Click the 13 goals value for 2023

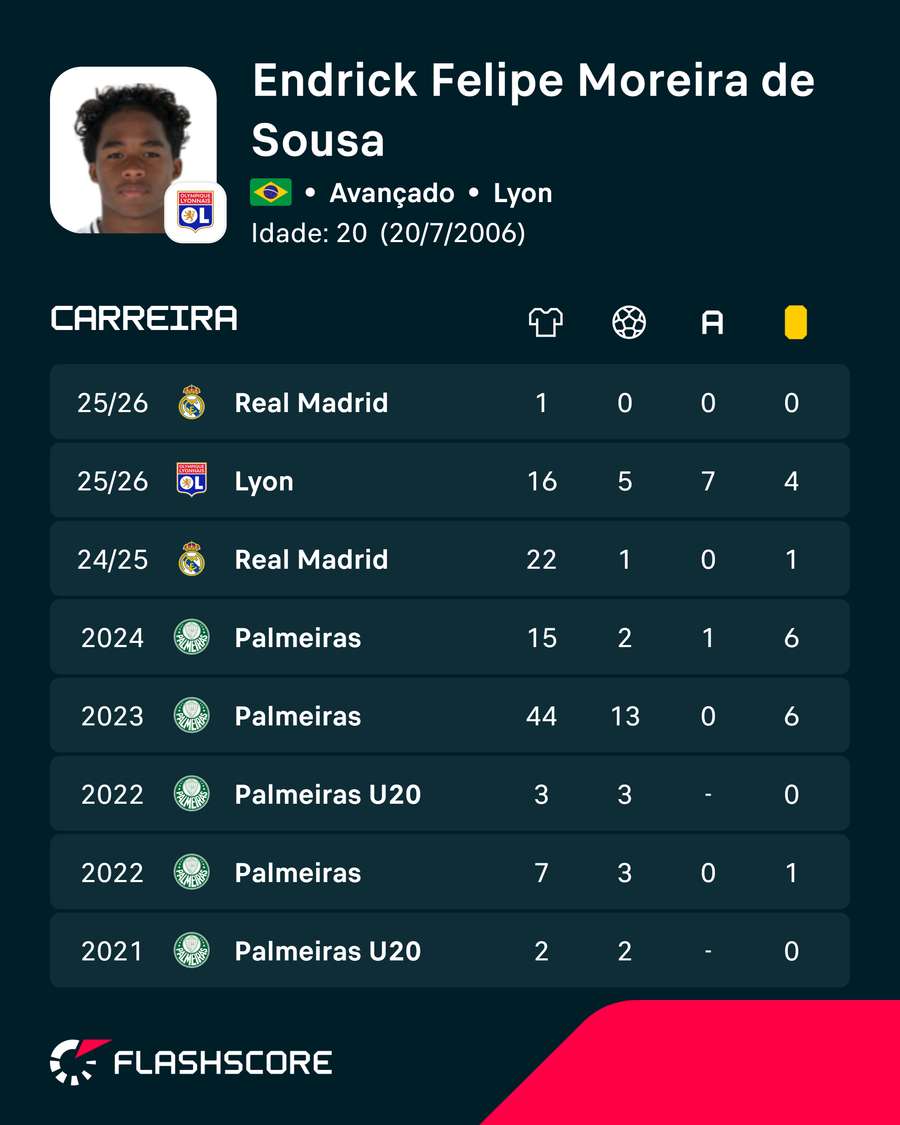pos(624,716)
